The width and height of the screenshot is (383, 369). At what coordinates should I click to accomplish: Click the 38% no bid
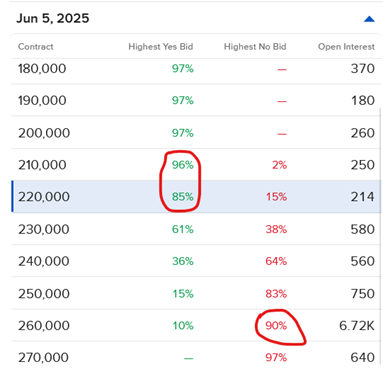[x=276, y=229]
